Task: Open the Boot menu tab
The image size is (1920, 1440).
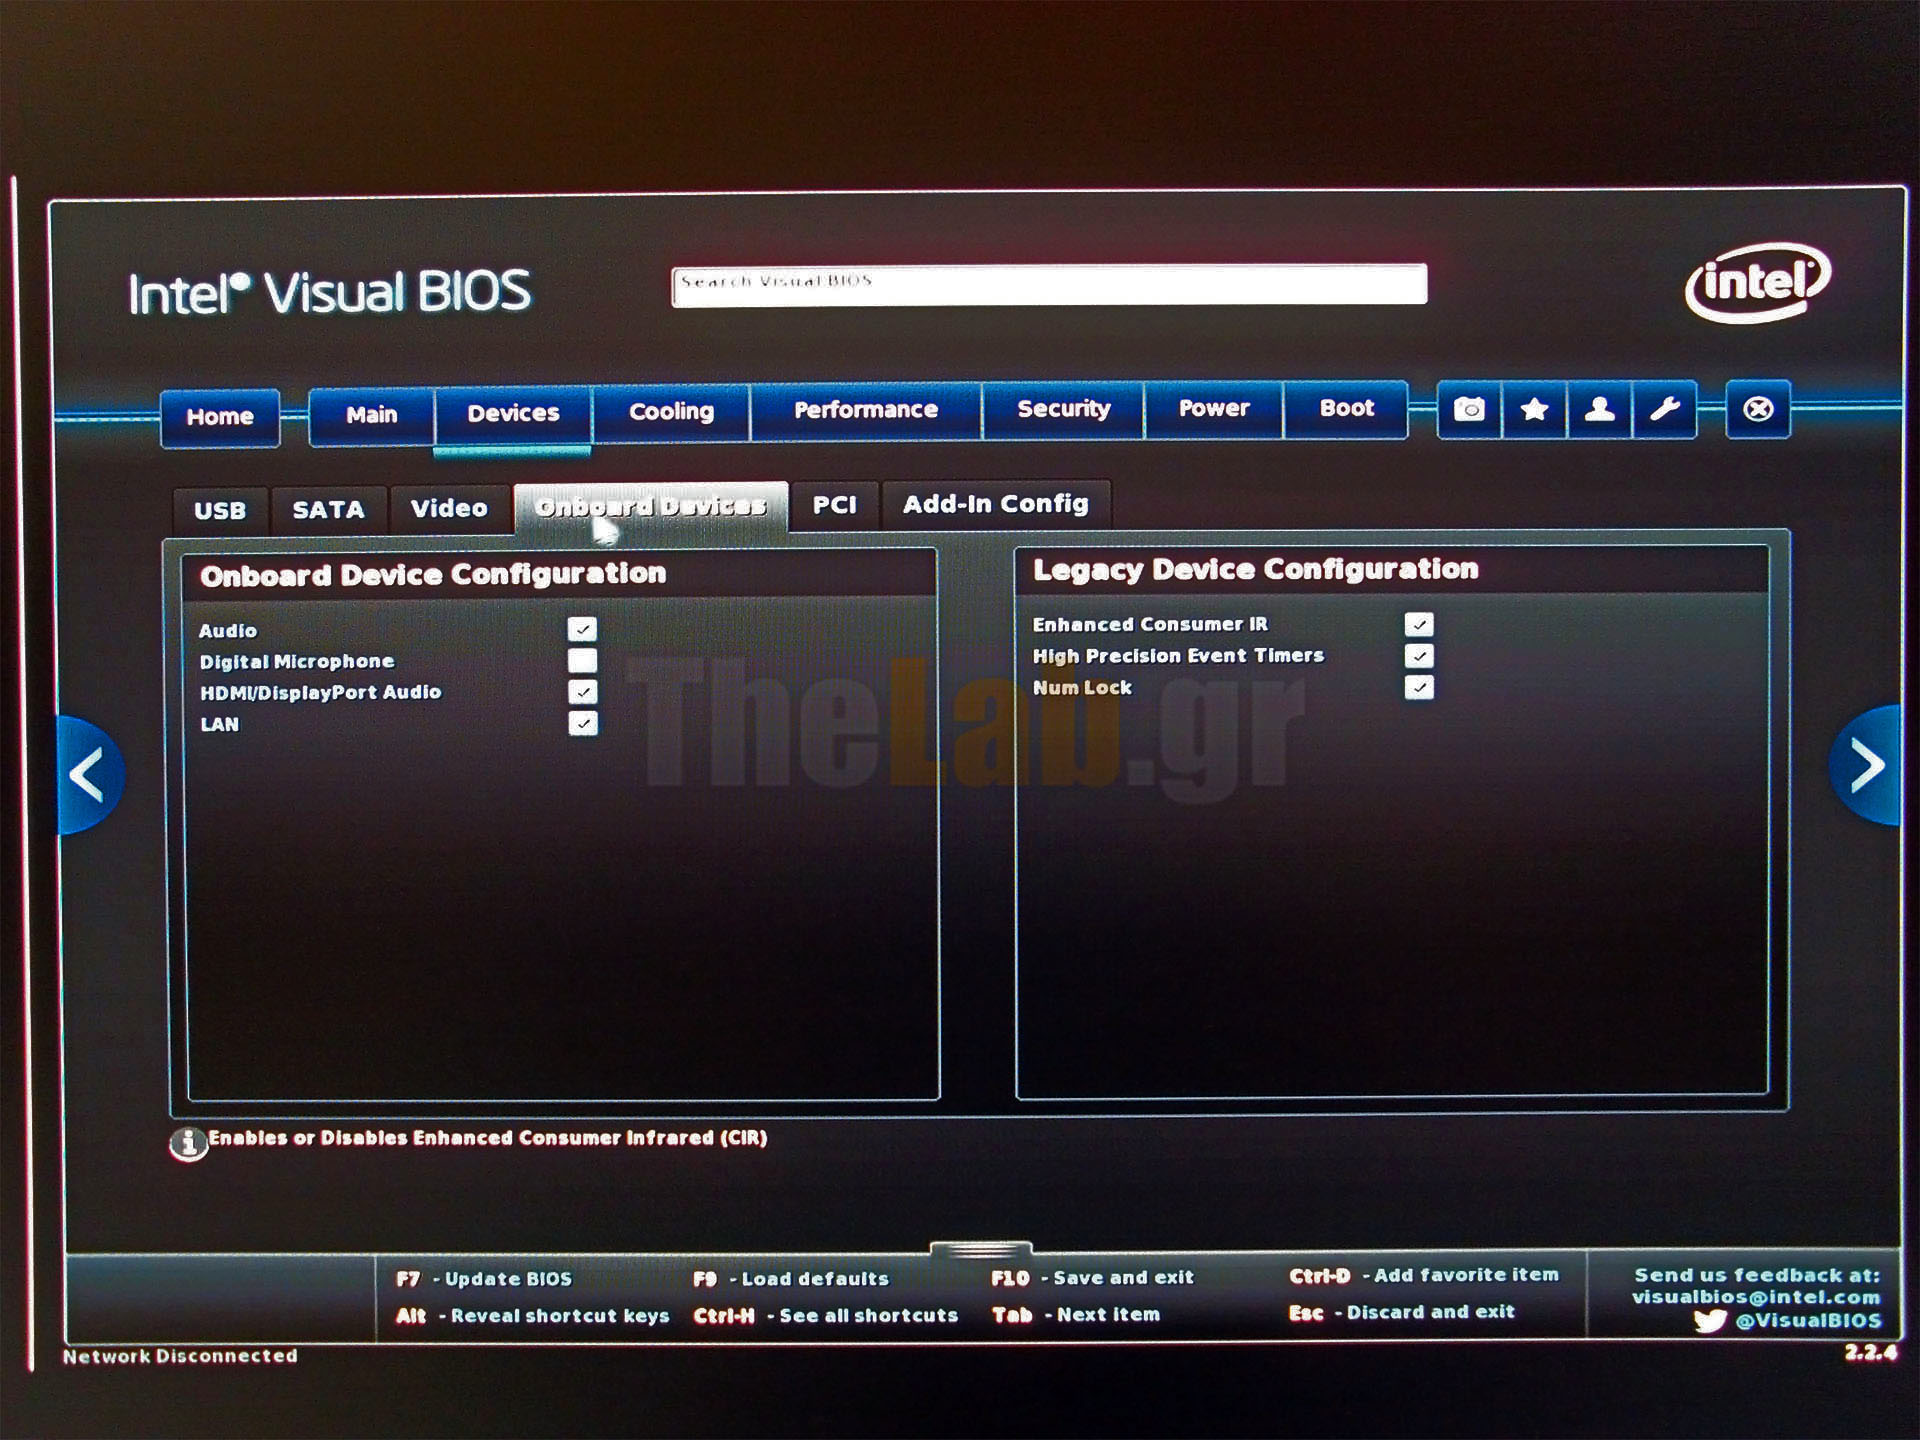Action: point(1346,409)
